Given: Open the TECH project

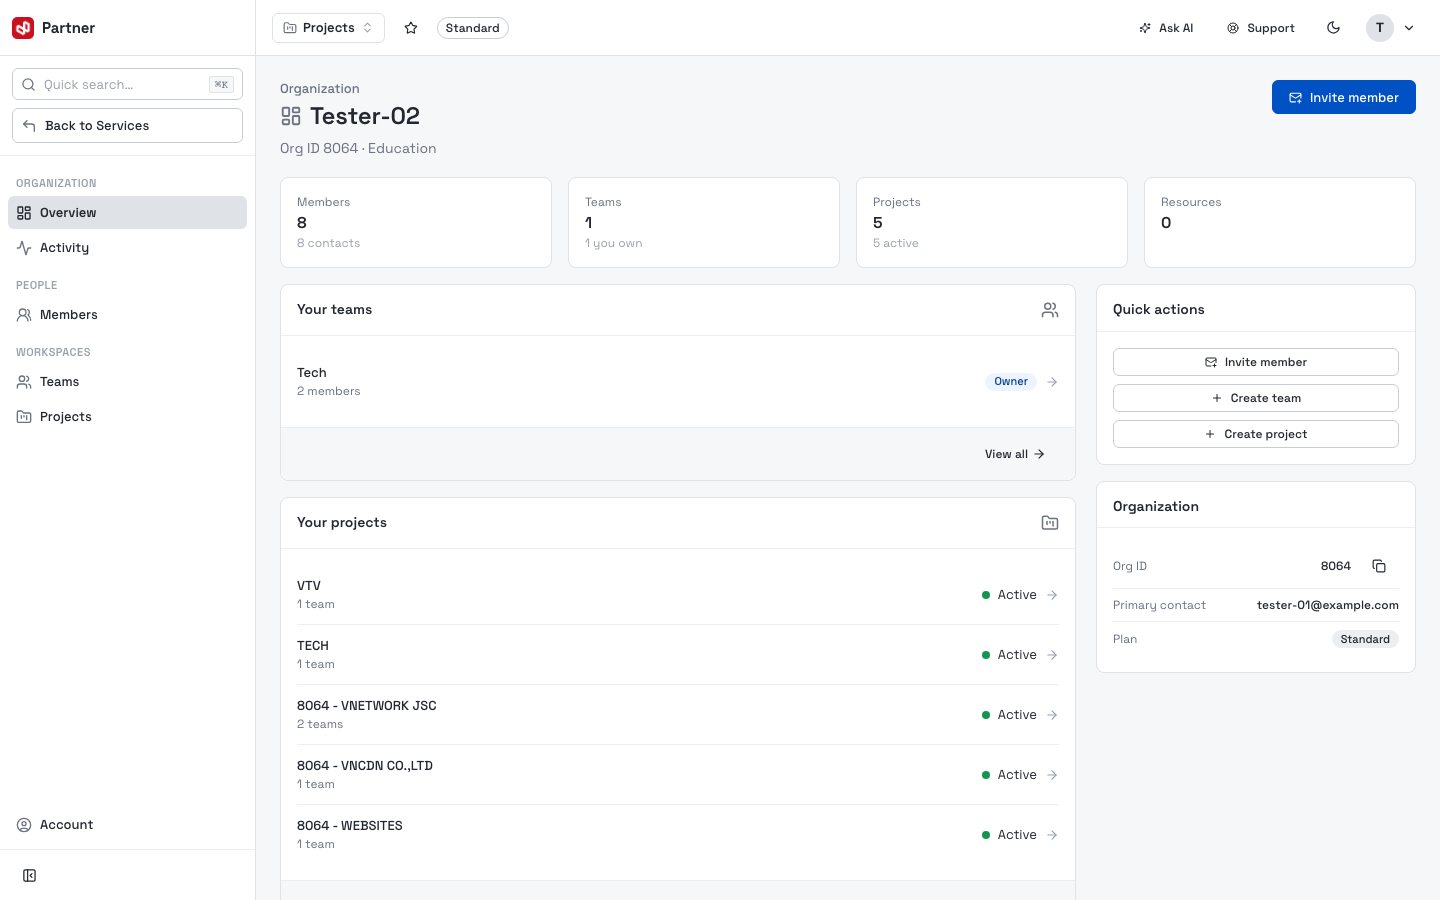Looking at the screenshot, I should click(678, 655).
